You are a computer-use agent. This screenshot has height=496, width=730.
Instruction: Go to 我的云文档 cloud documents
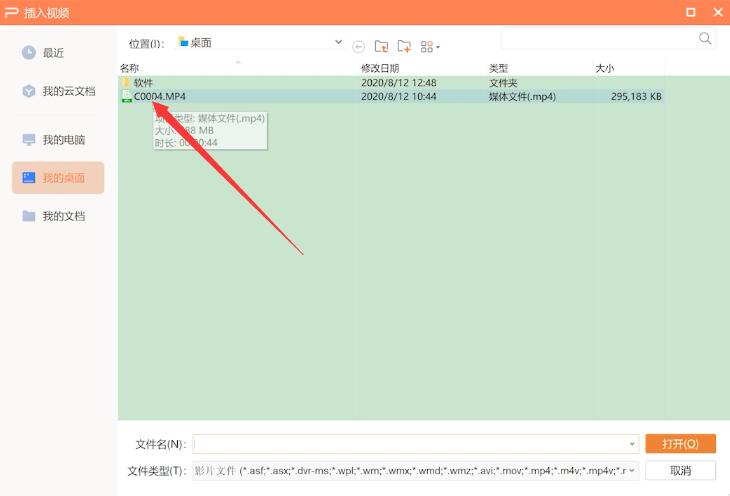[58, 91]
